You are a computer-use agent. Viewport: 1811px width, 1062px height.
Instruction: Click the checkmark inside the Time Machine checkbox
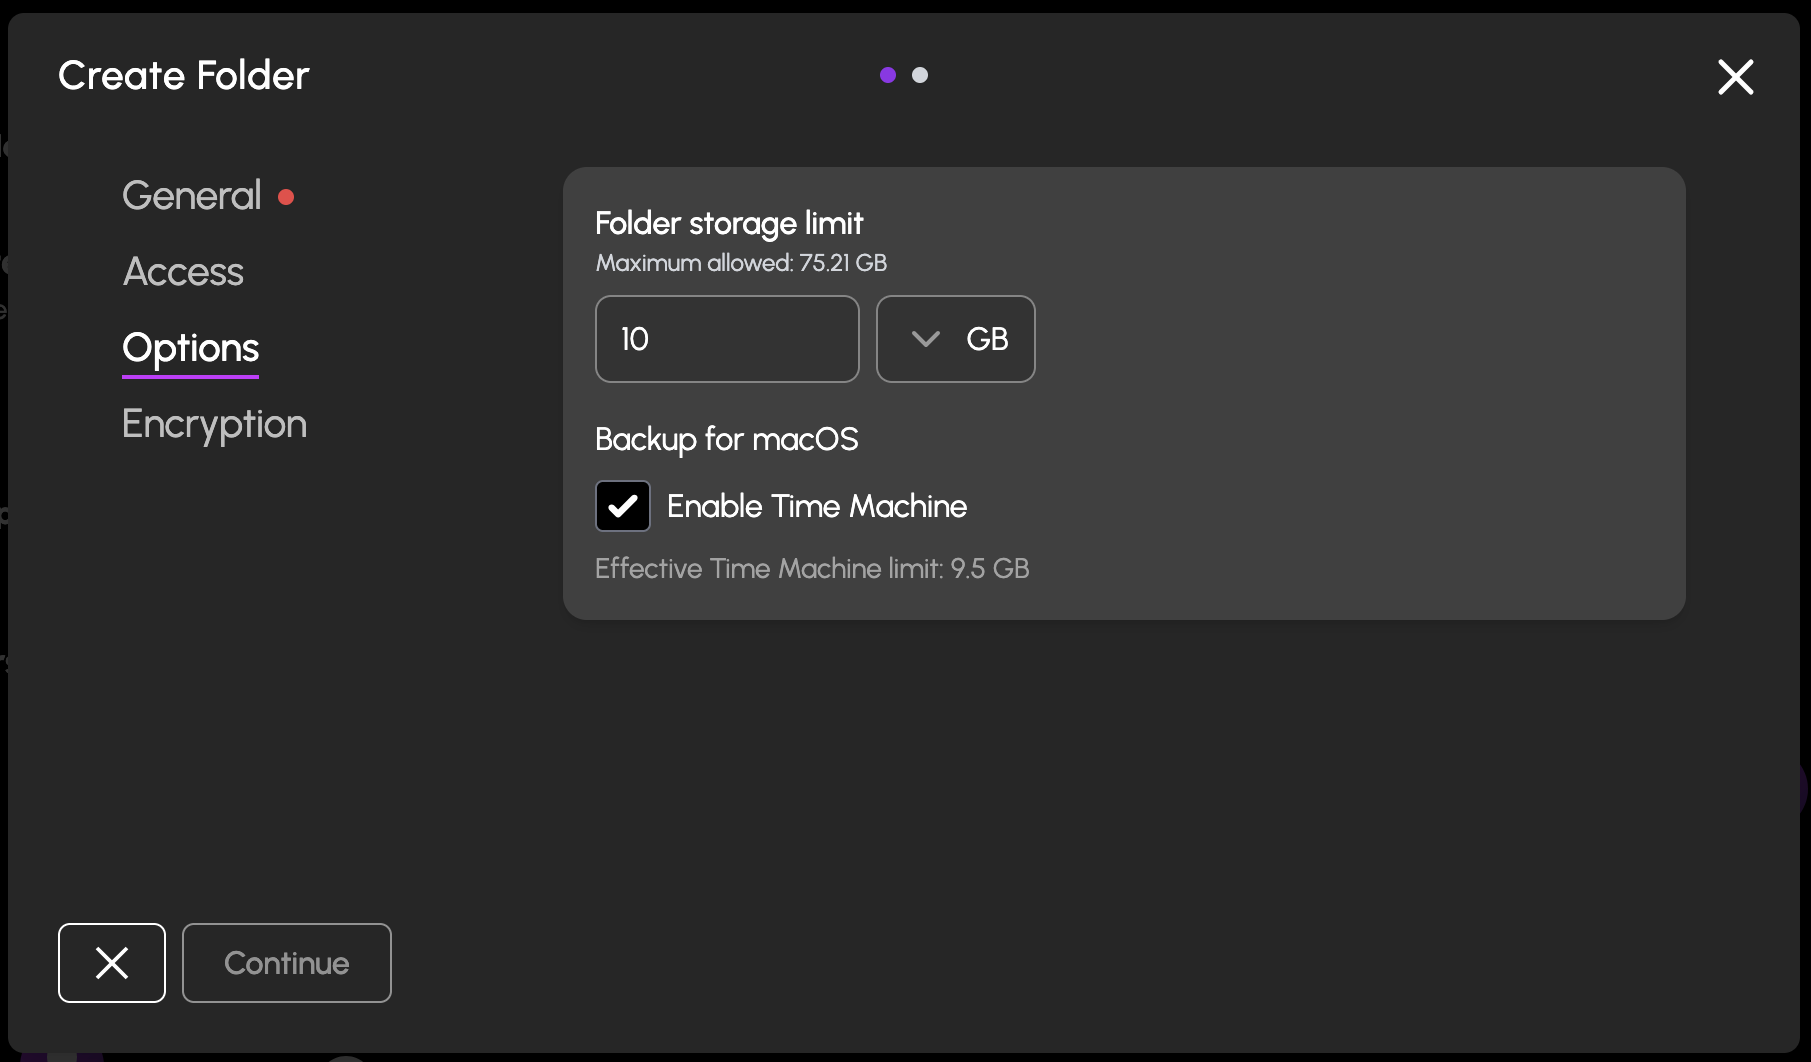[x=622, y=506]
